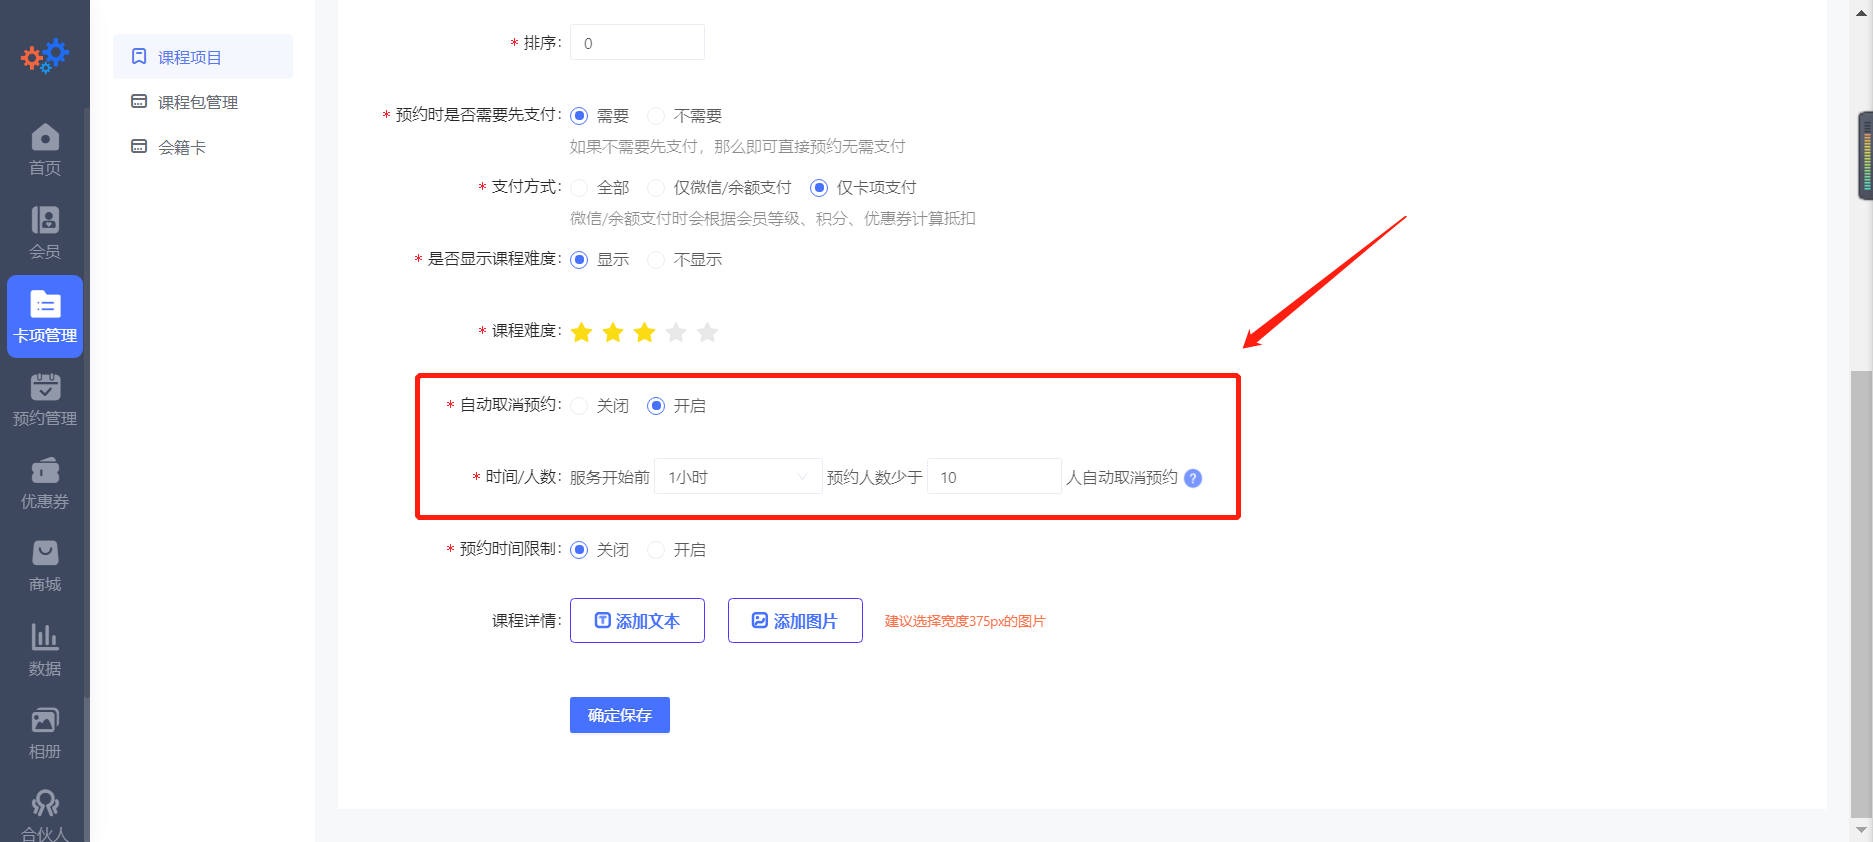The width and height of the screenshot is (1873, 842).
Task: Choose 仅微信/余额支付 payment method
Action: coord(657,188)
